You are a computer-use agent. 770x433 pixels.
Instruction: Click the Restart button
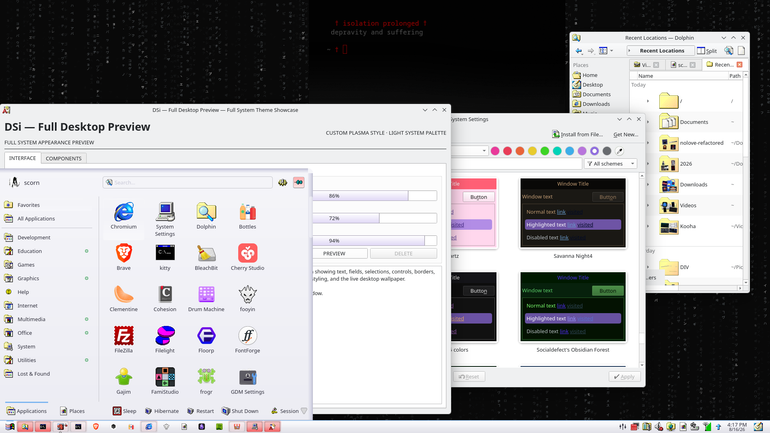[x=200, y=411]
